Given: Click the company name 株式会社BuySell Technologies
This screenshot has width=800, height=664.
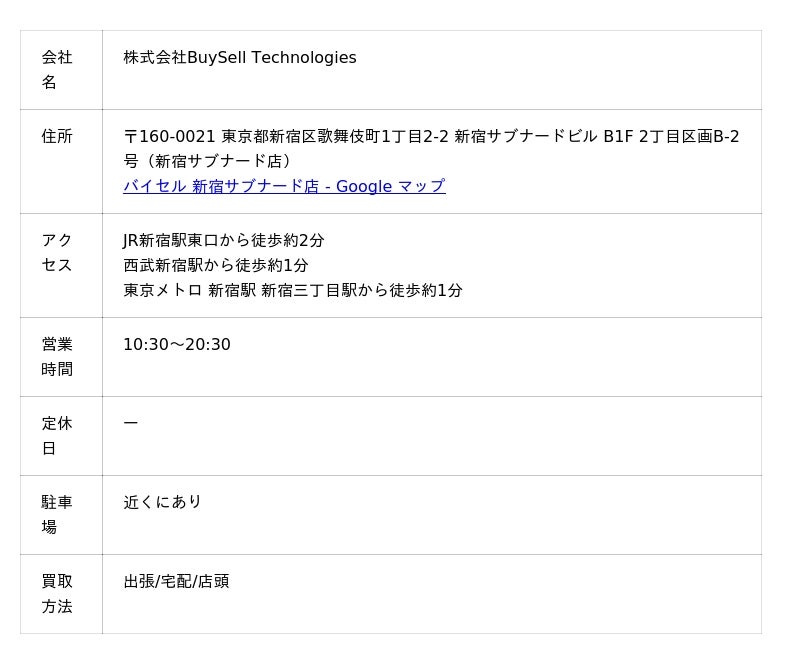Looking at the screenshot, I should click(x=240, y=57).
